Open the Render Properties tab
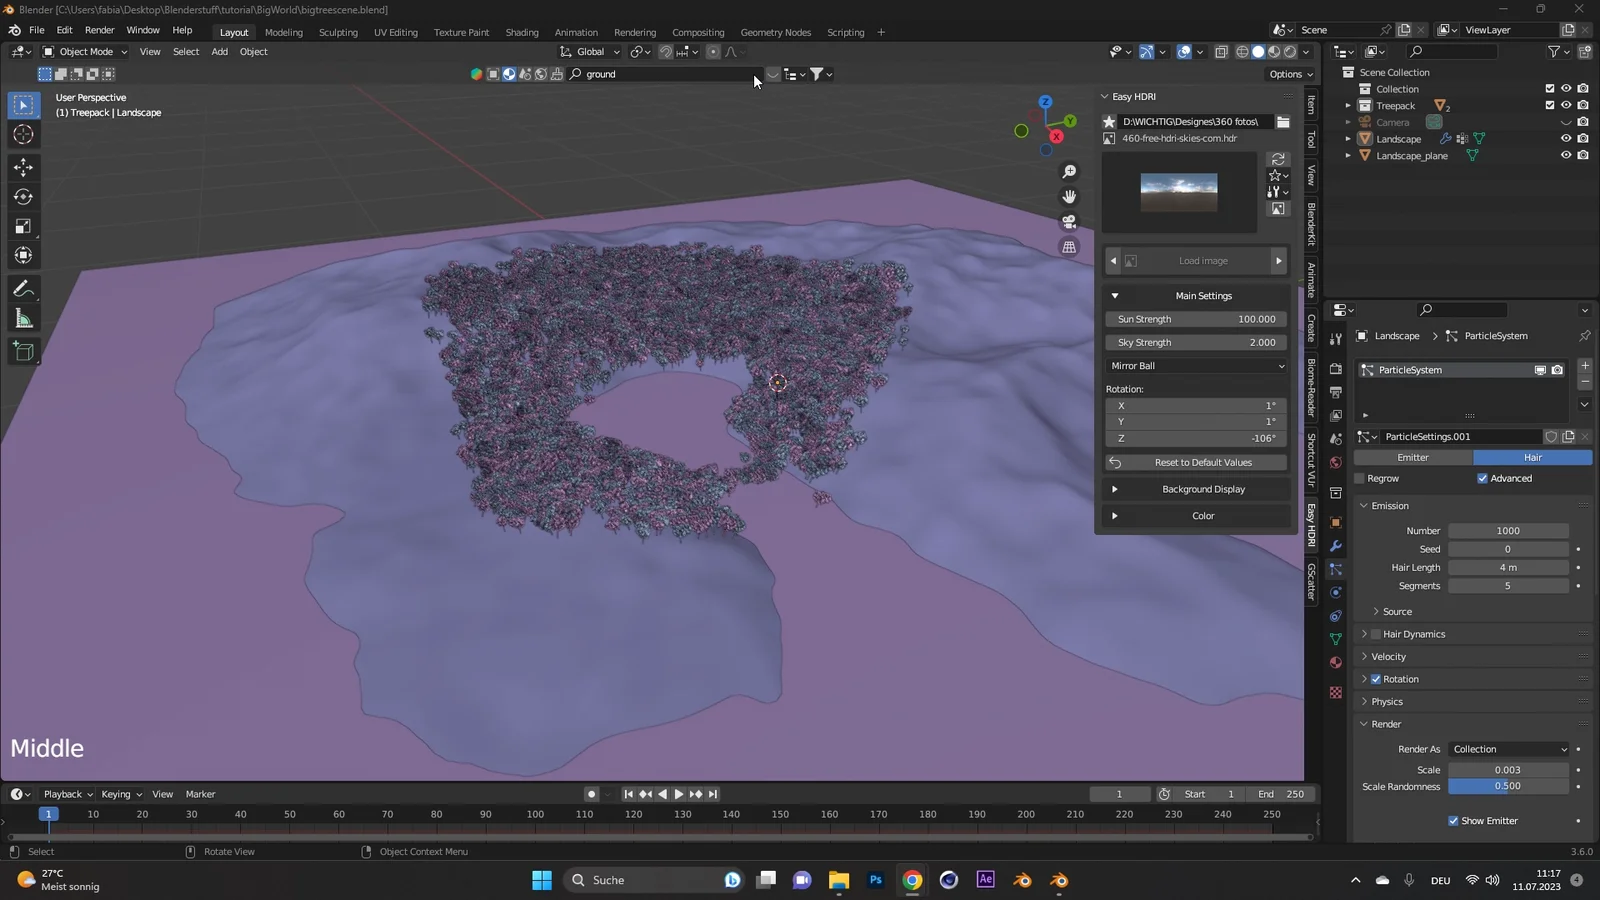Screen dimensions: 1600x900 [x=1336, y=368]
